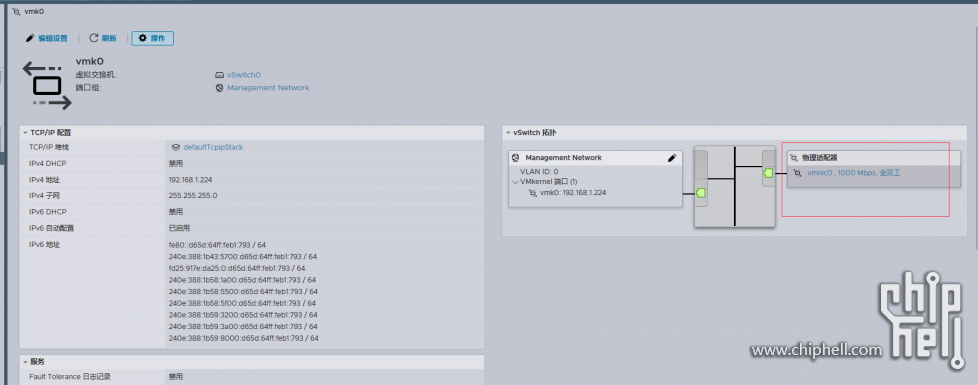Collapse the TCP/IP 配置 section
Viewport: 978px width, 385px height.
(x=25, y=133)
